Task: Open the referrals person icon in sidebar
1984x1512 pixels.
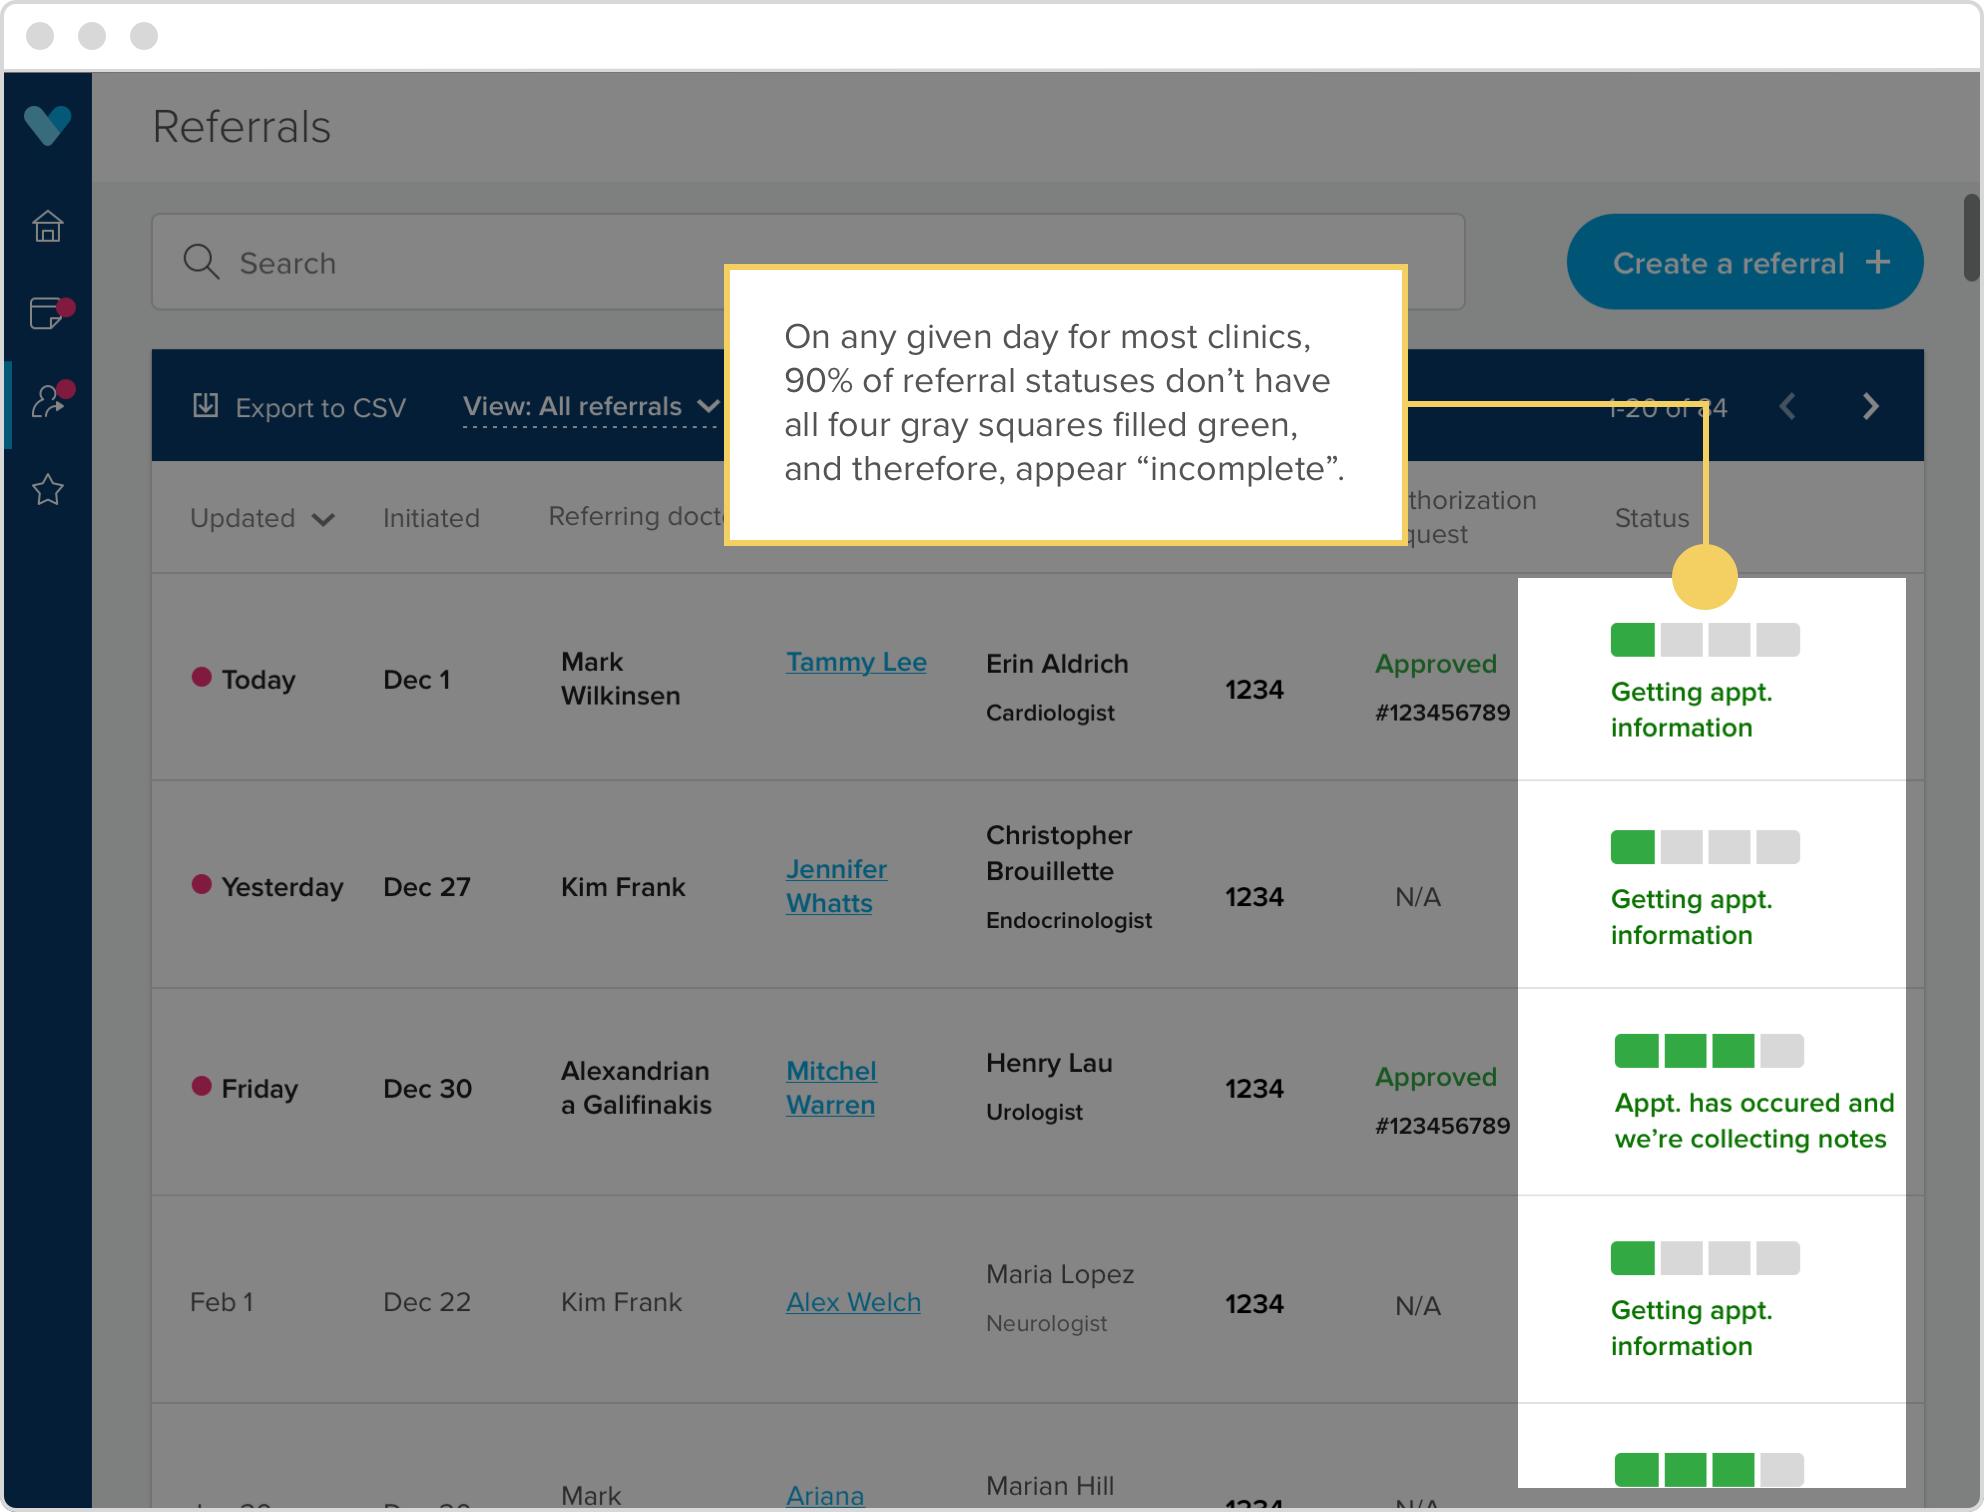Action: click(x=48, y=400)
